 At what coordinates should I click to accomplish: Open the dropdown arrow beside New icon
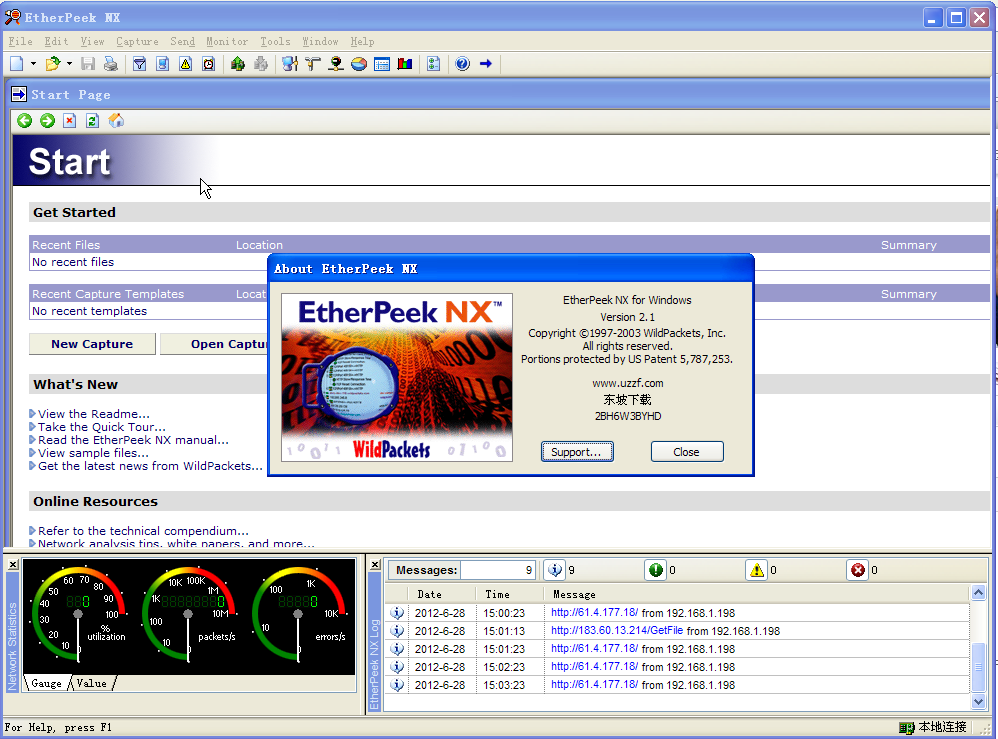point(33,64)
